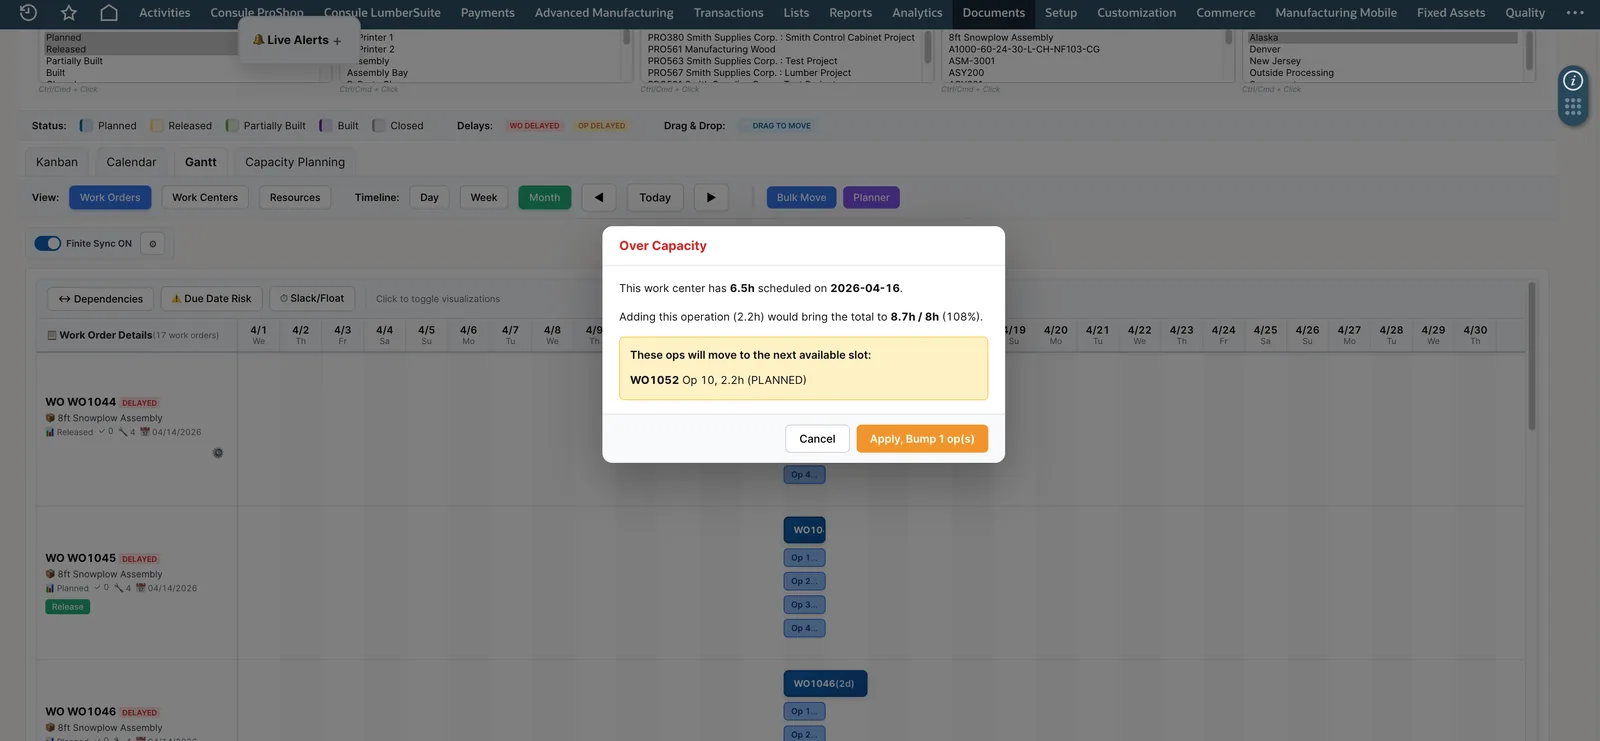The image size is (1600, 741).
Task: Open the Advanced Manufacturing menu
Action: click(x=604, y=13)
